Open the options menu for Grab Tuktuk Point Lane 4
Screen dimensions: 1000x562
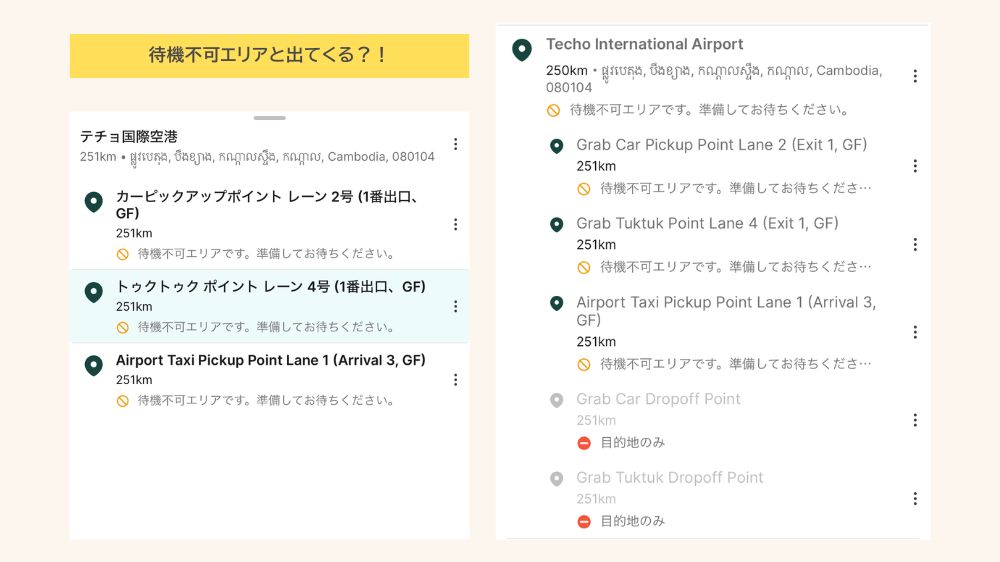point(915,245)
